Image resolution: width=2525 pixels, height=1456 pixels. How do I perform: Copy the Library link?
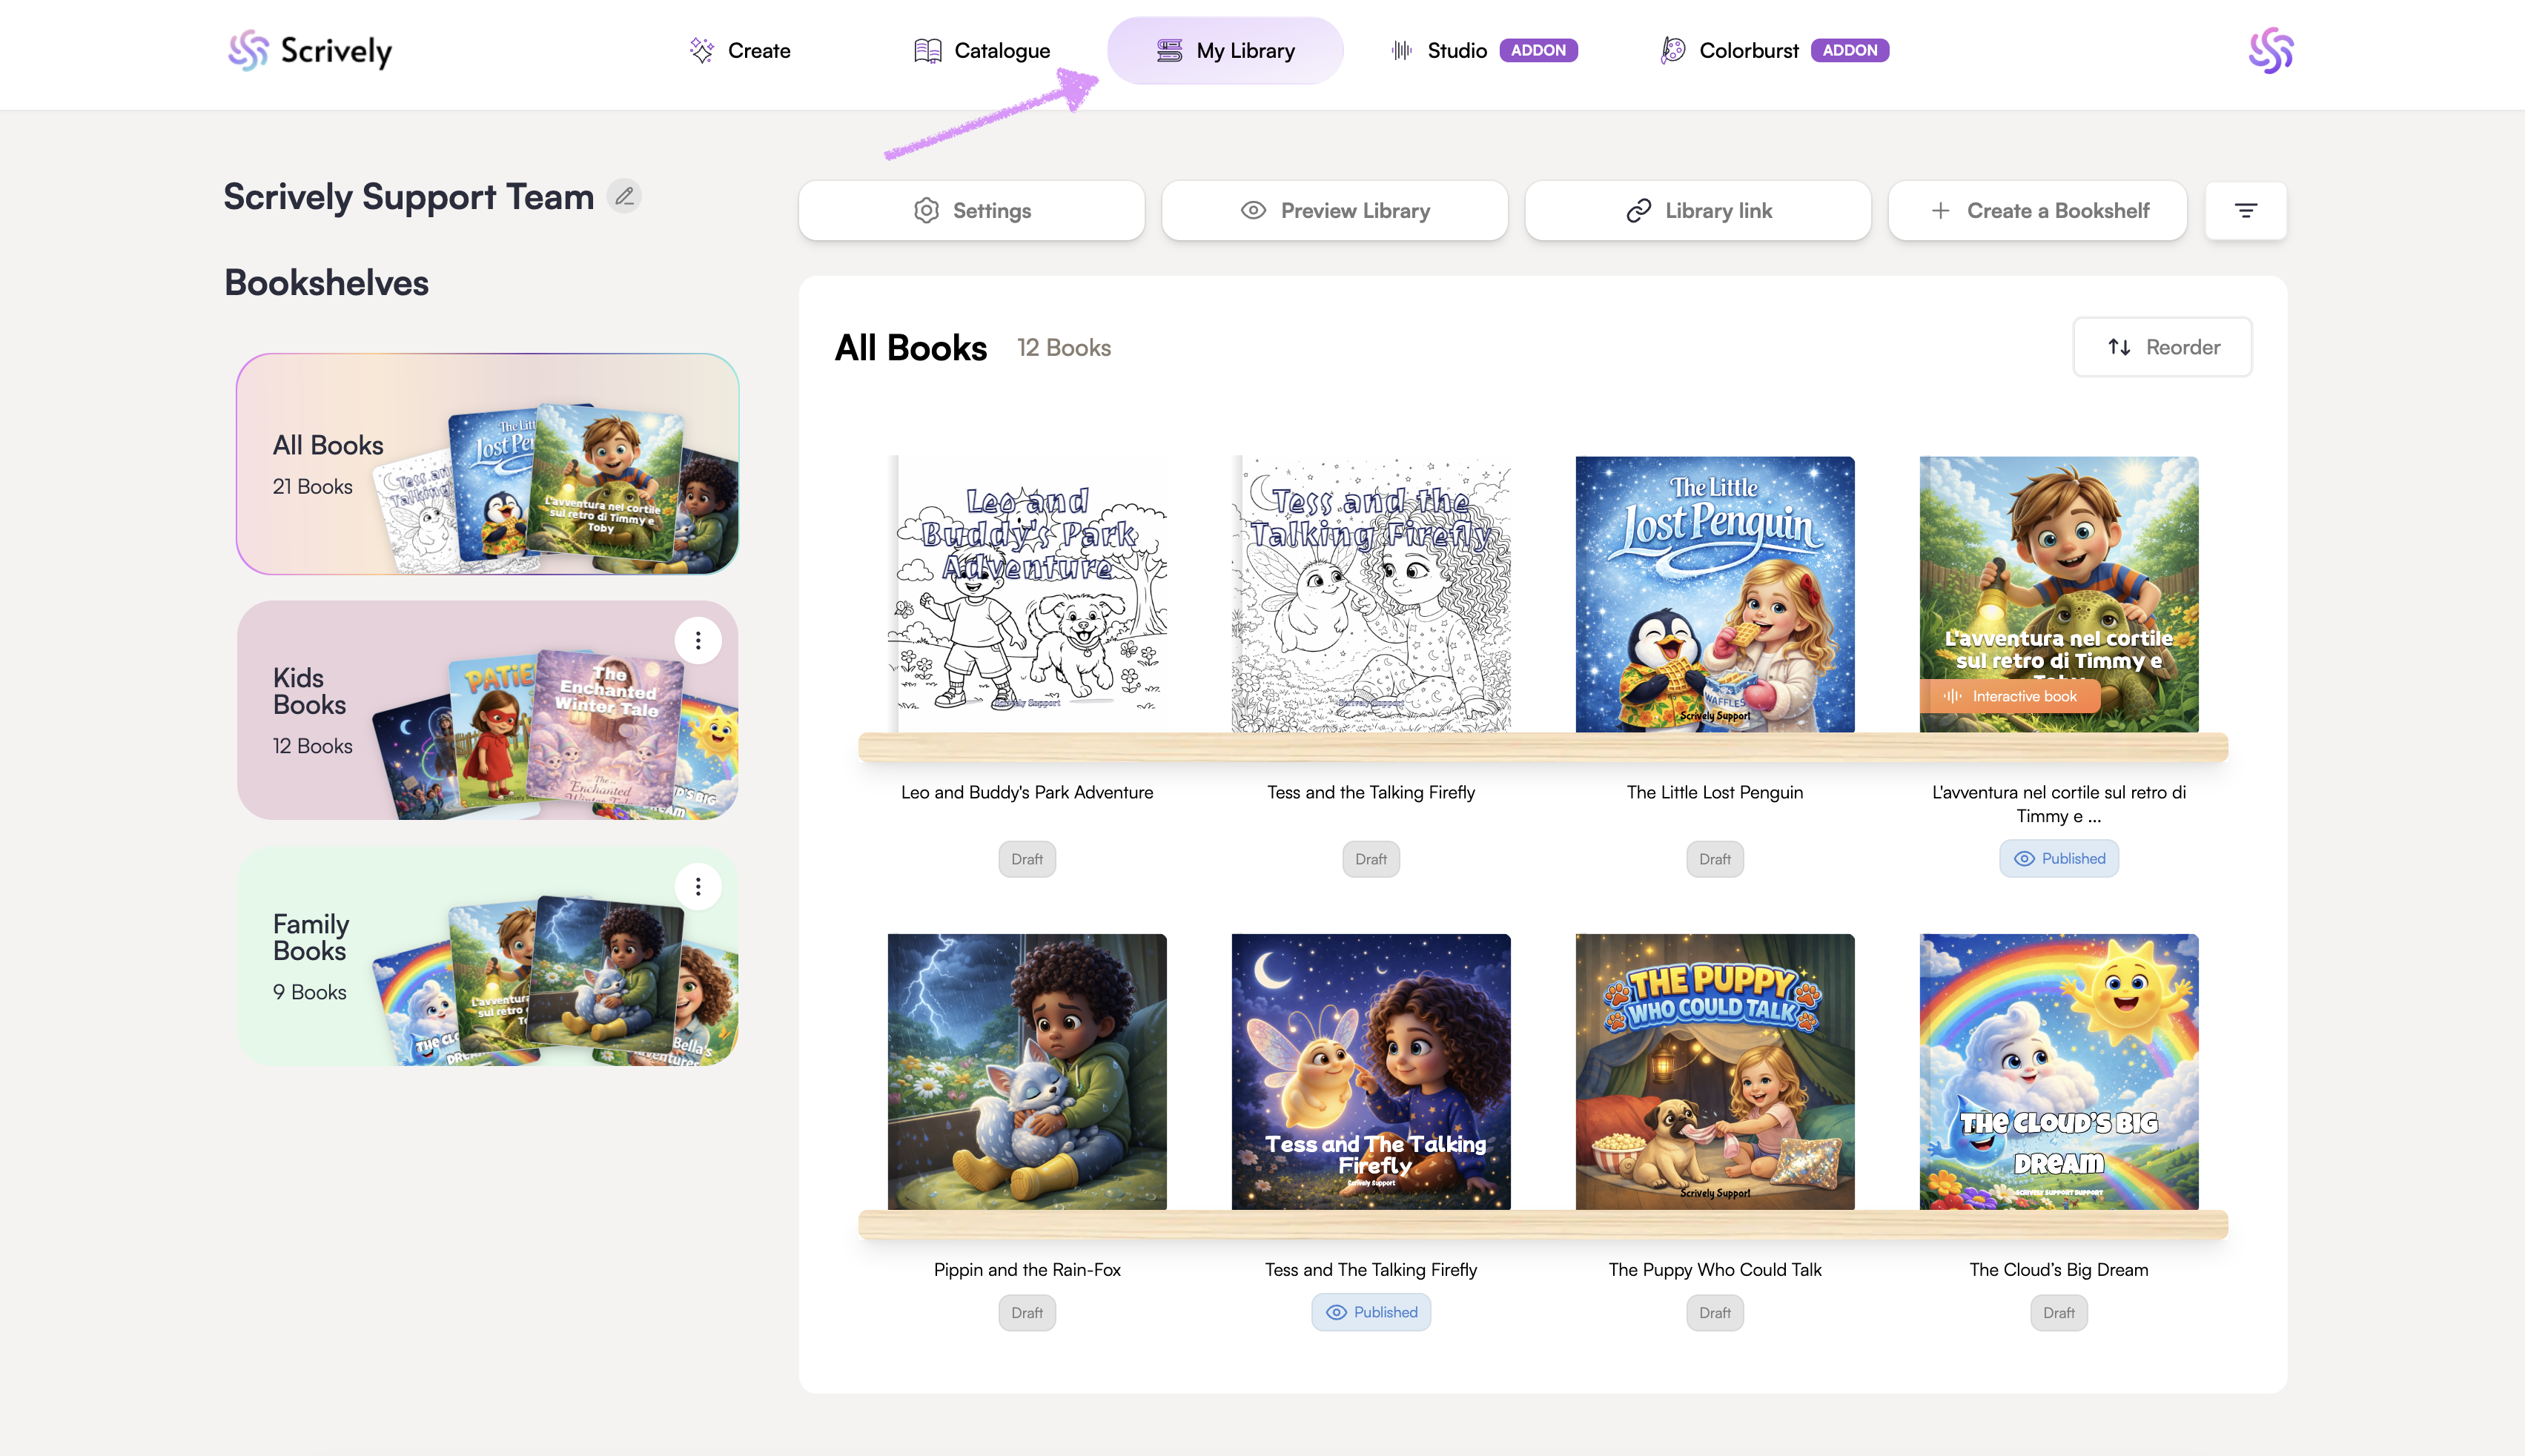[x=1697, y=210]
